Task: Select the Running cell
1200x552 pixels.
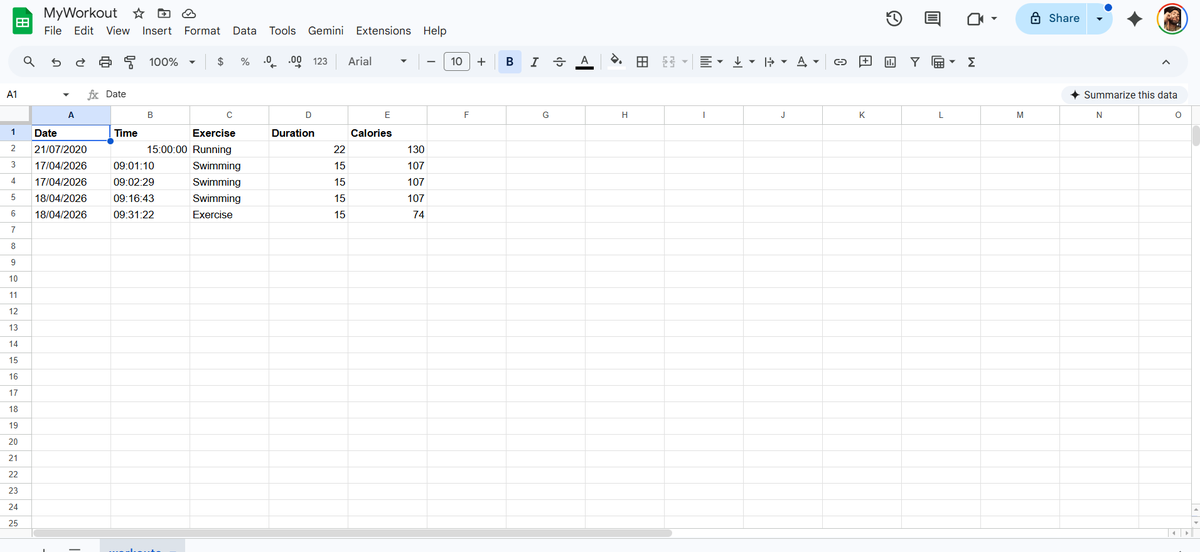Action: (229, 149)
